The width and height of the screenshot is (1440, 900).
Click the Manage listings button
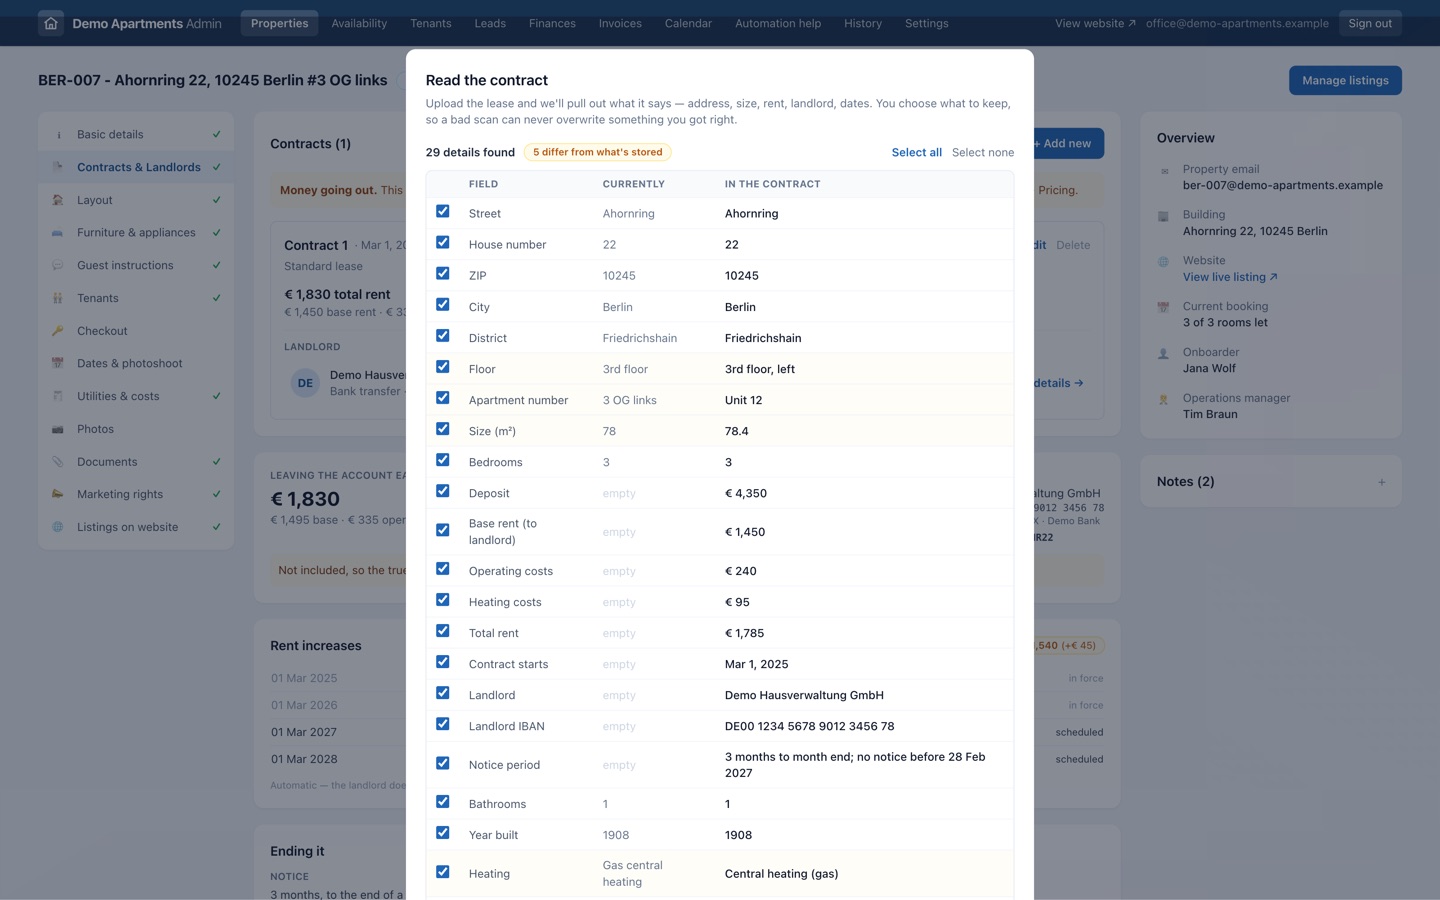[x=1345, y=80]
